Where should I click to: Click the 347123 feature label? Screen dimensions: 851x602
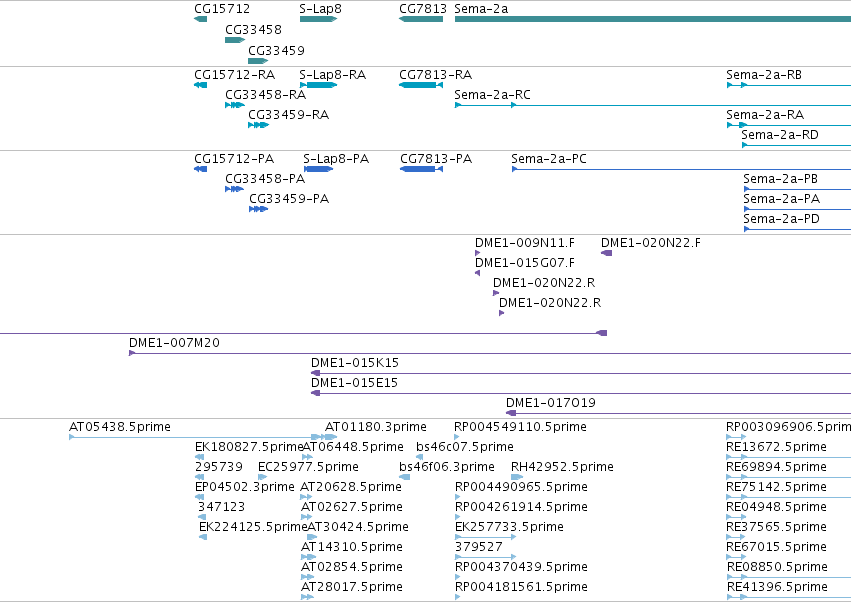click(x=221, y=508)
